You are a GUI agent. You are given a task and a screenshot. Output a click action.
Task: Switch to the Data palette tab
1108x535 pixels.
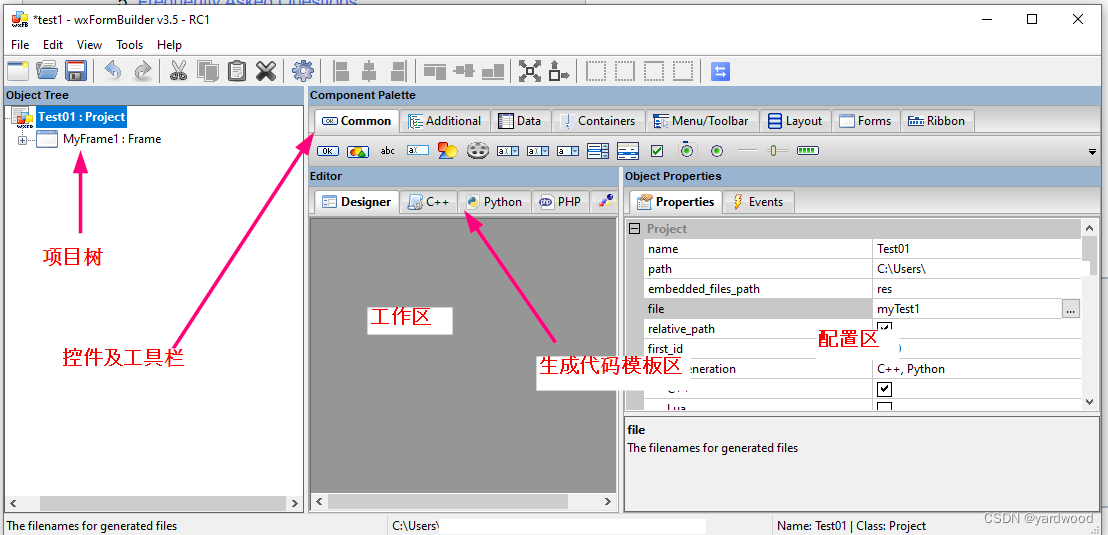(520, 121)
